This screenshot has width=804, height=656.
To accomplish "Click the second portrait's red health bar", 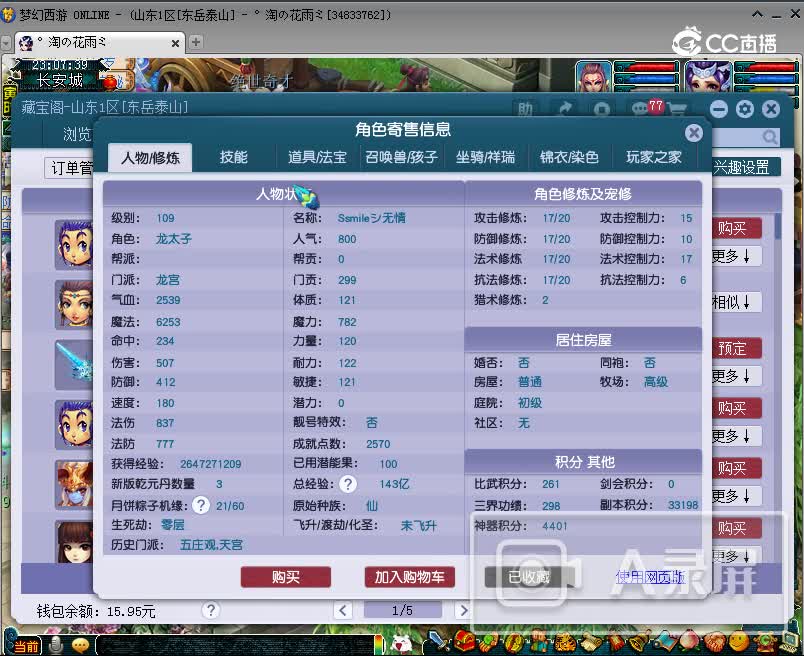I will (766, 67).
